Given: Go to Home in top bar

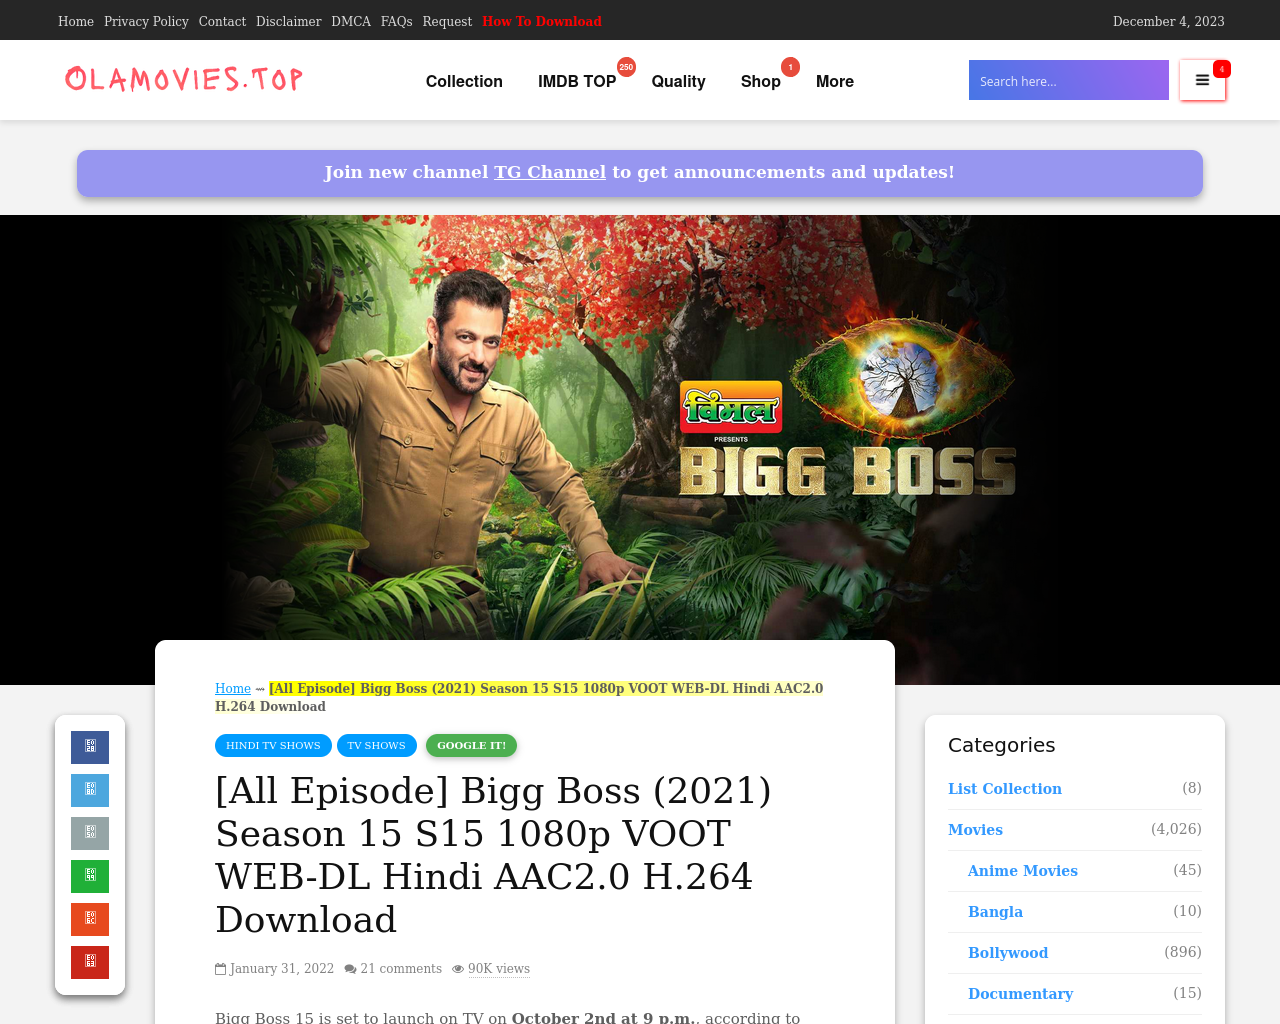Looking at the screenshot, I should coord(76,21).
